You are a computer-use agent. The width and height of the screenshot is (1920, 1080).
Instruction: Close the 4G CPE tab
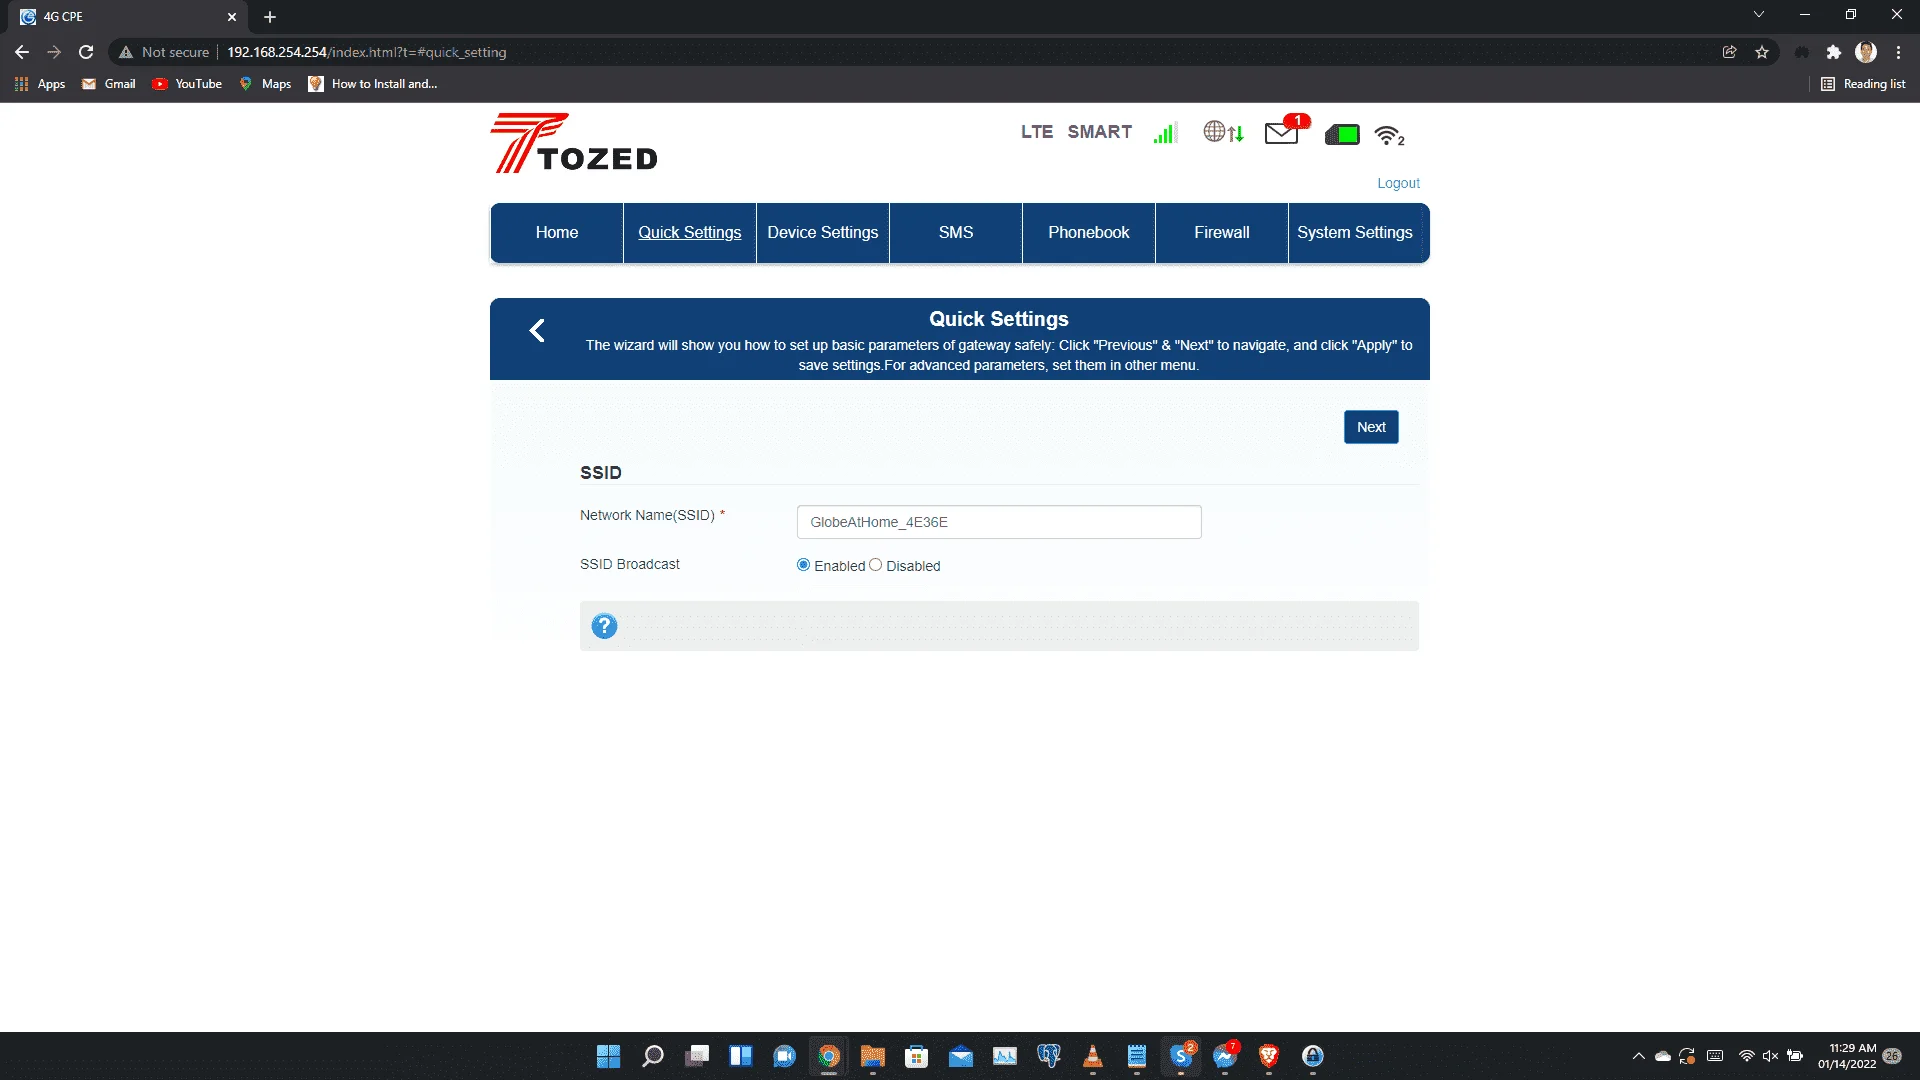point(231,17)
